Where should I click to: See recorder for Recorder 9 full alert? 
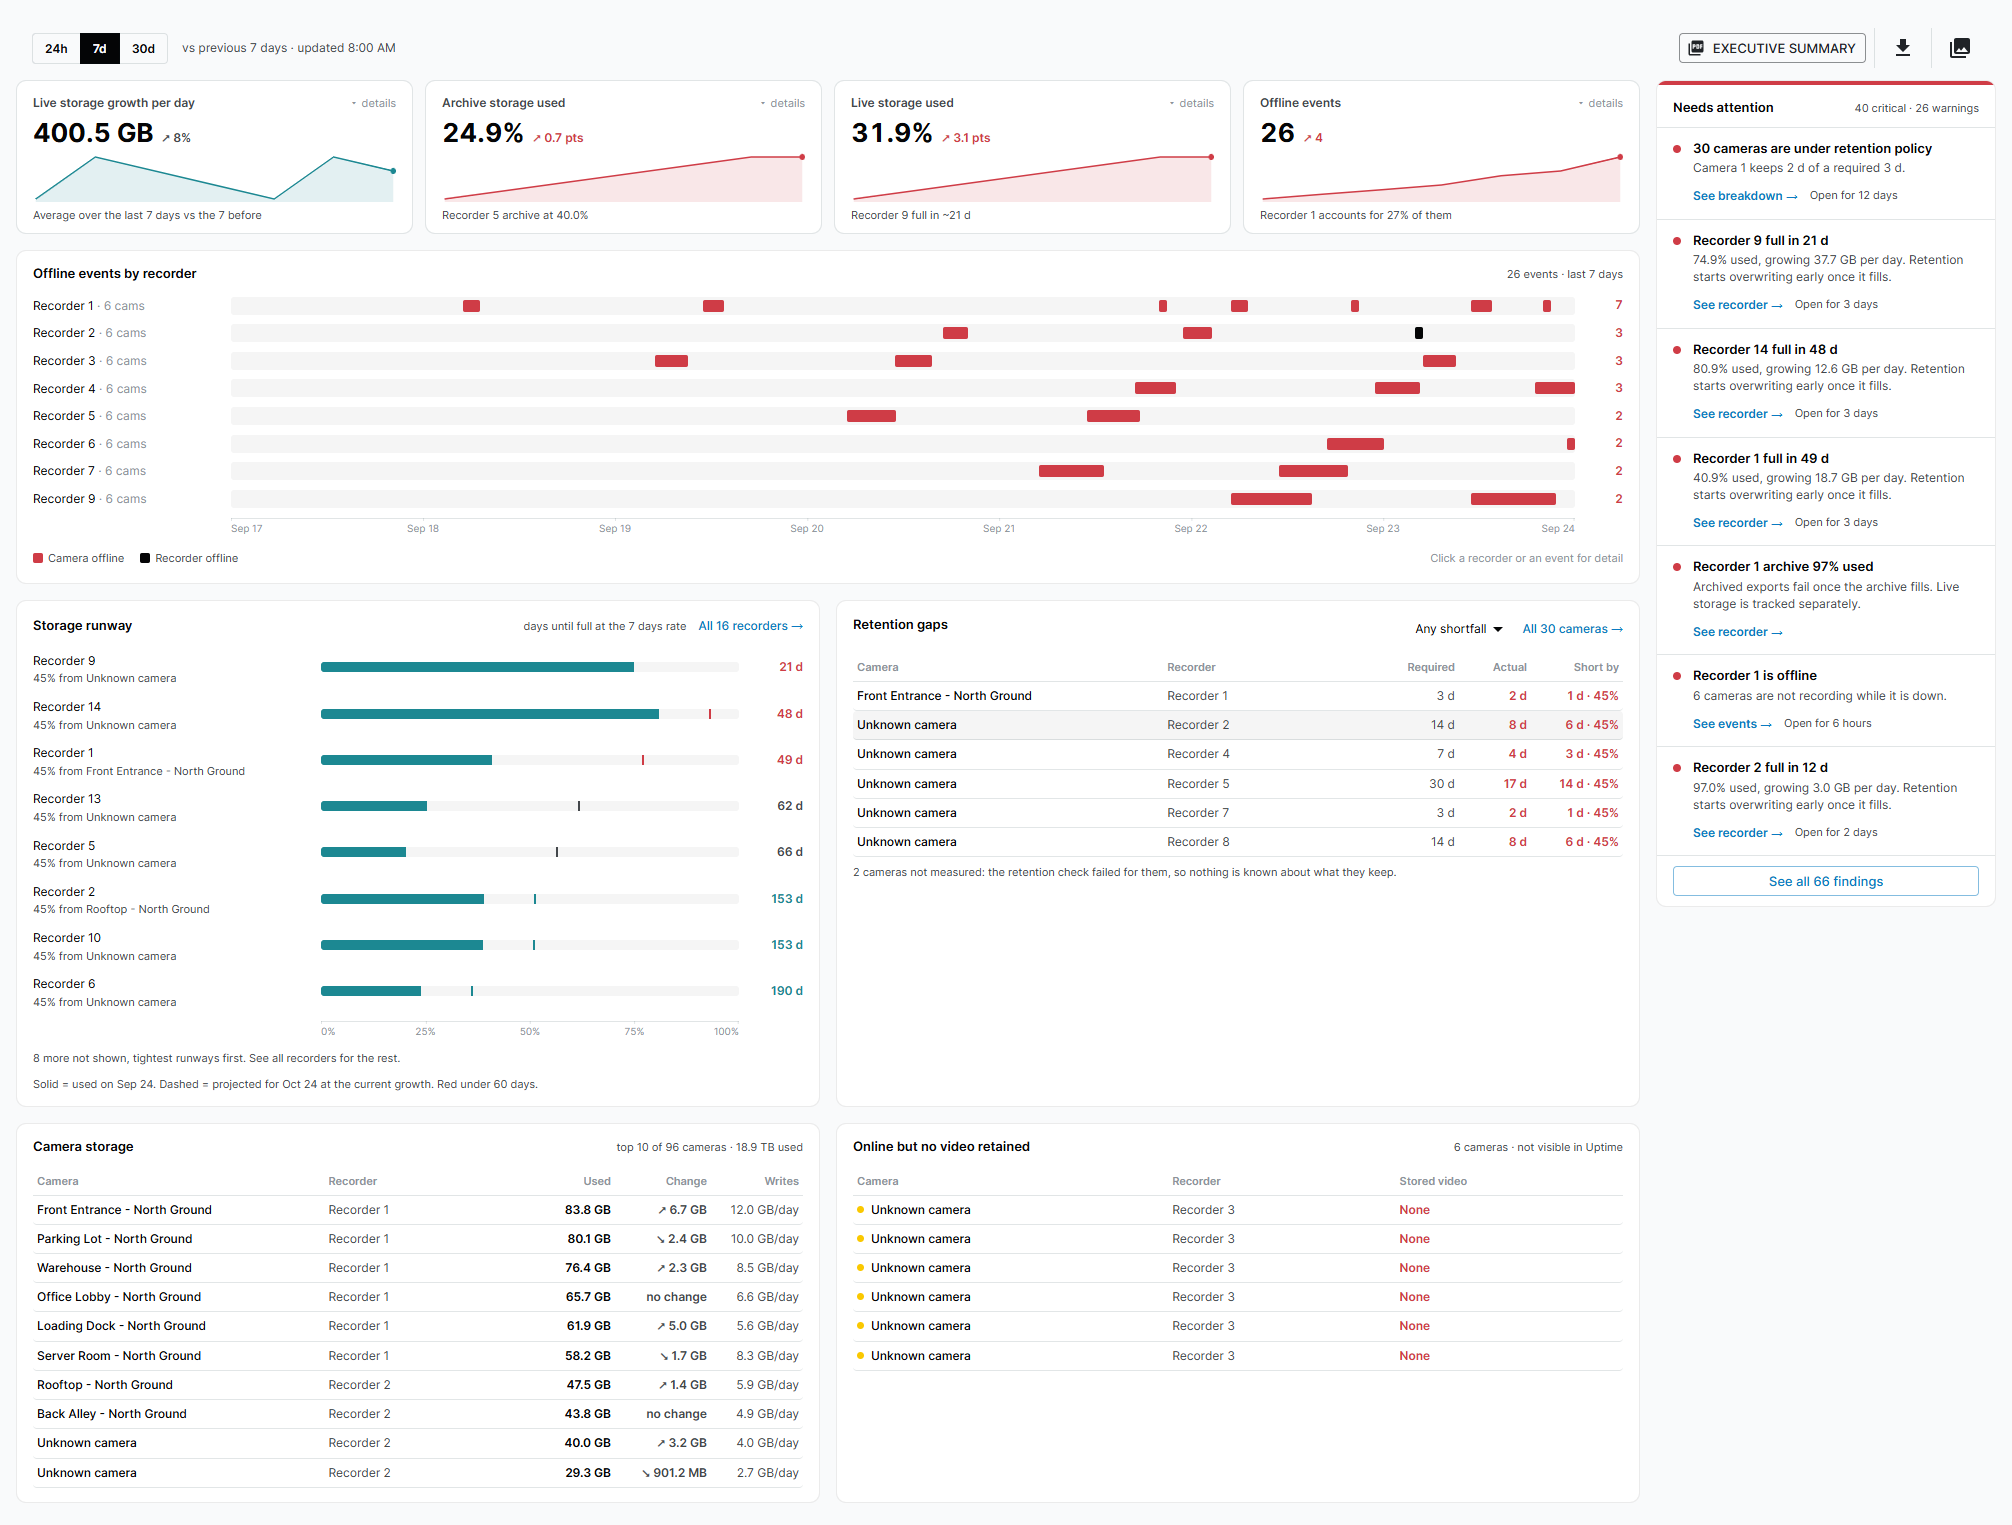pos(1737,305)
